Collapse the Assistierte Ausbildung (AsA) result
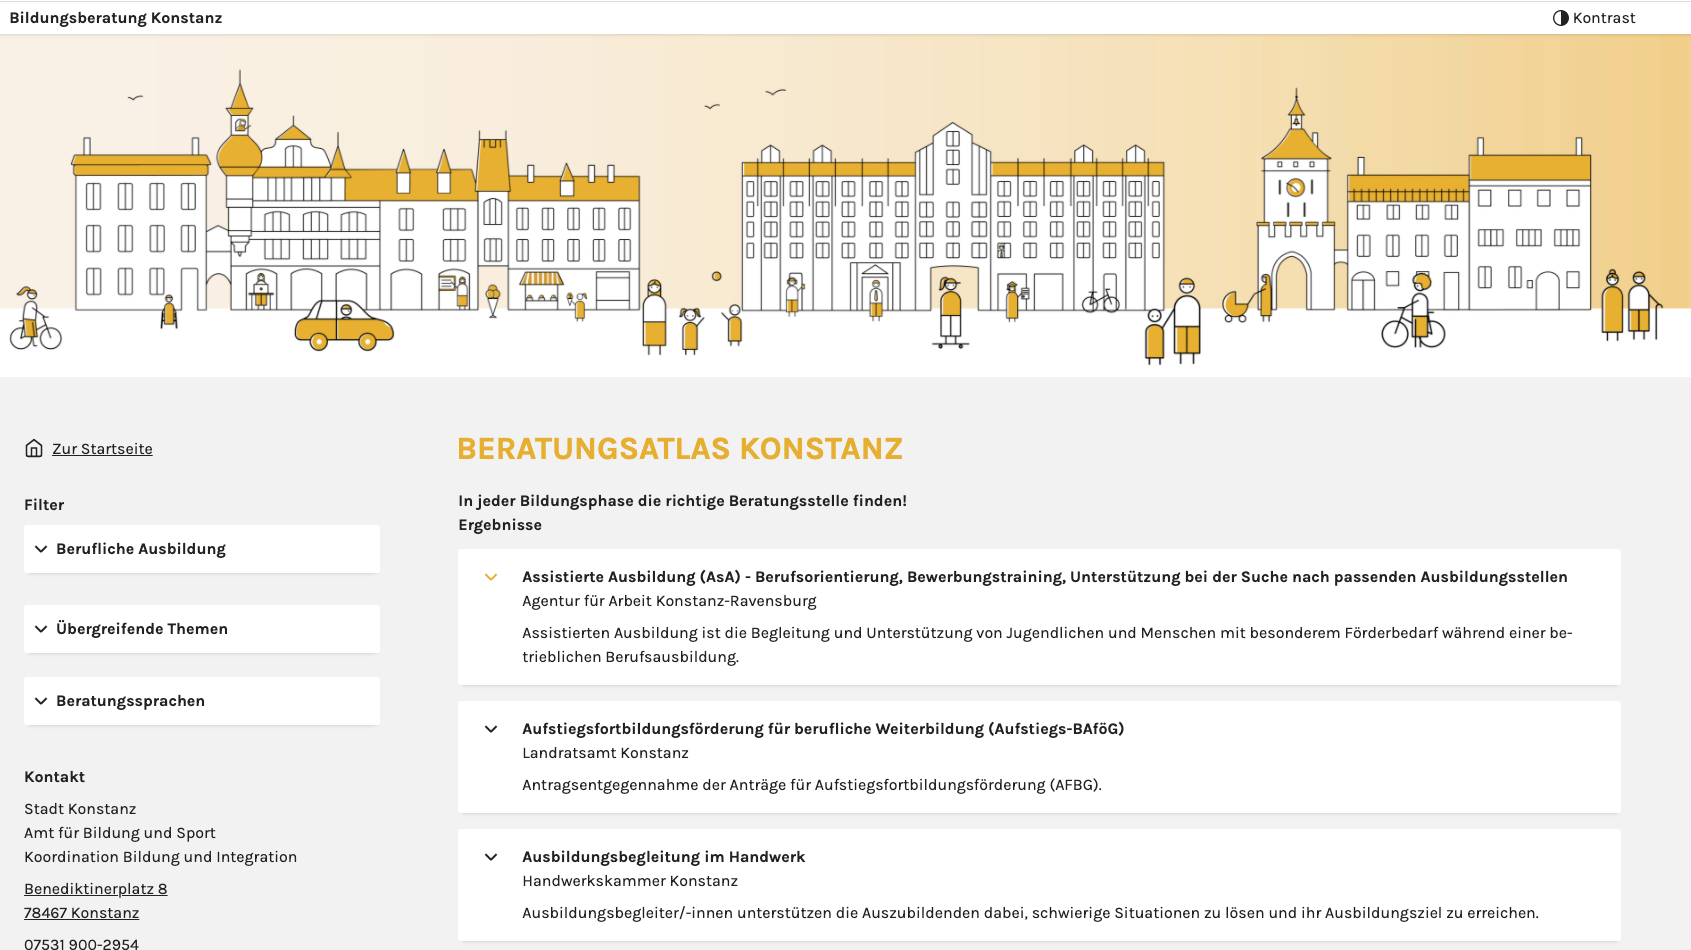 [x=491, y=577]
